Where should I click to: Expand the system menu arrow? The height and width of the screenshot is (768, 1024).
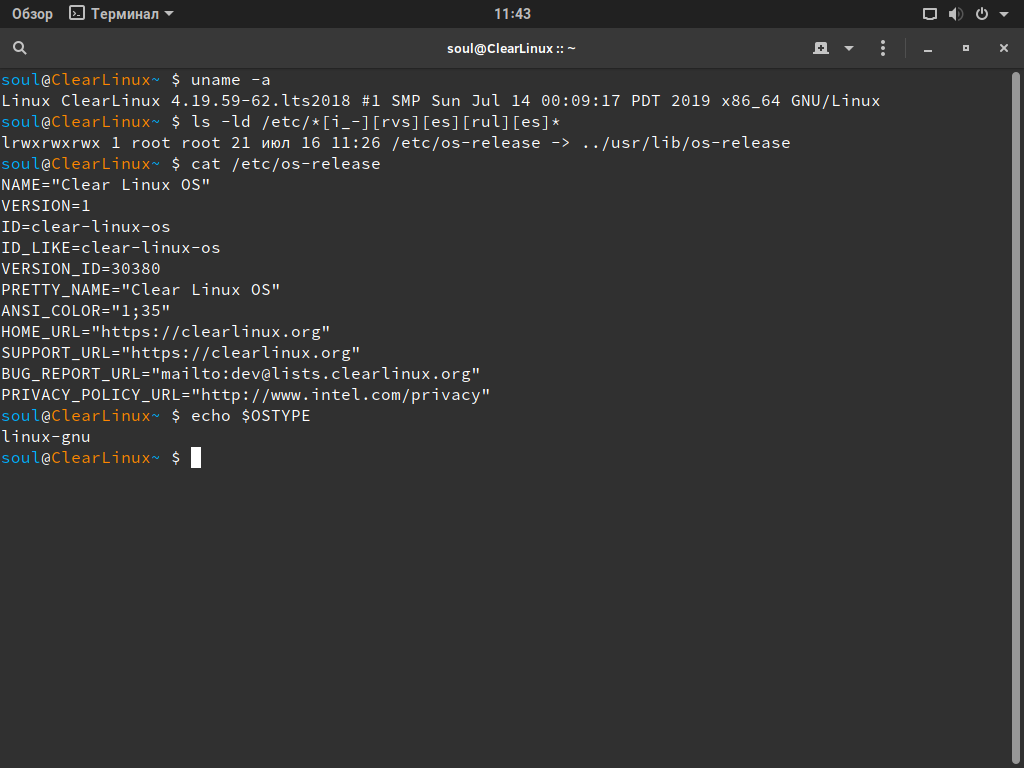click(1004, 14)
